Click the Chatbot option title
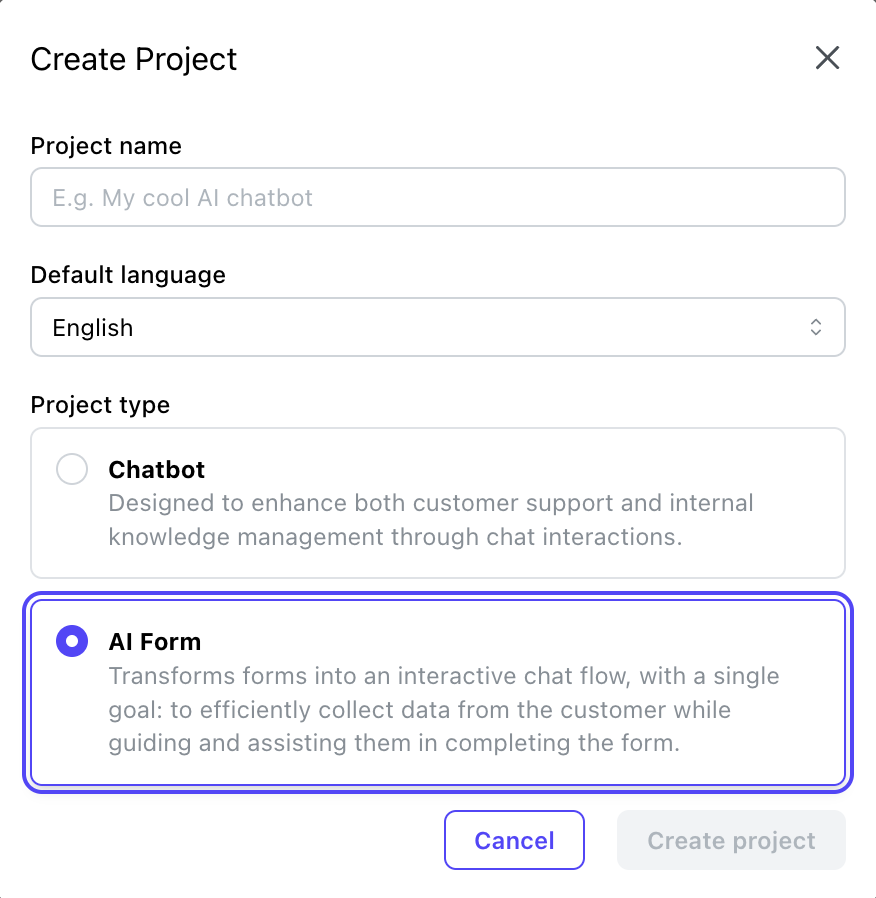Viewport: 876px width, 898px height. pos(157,469)
